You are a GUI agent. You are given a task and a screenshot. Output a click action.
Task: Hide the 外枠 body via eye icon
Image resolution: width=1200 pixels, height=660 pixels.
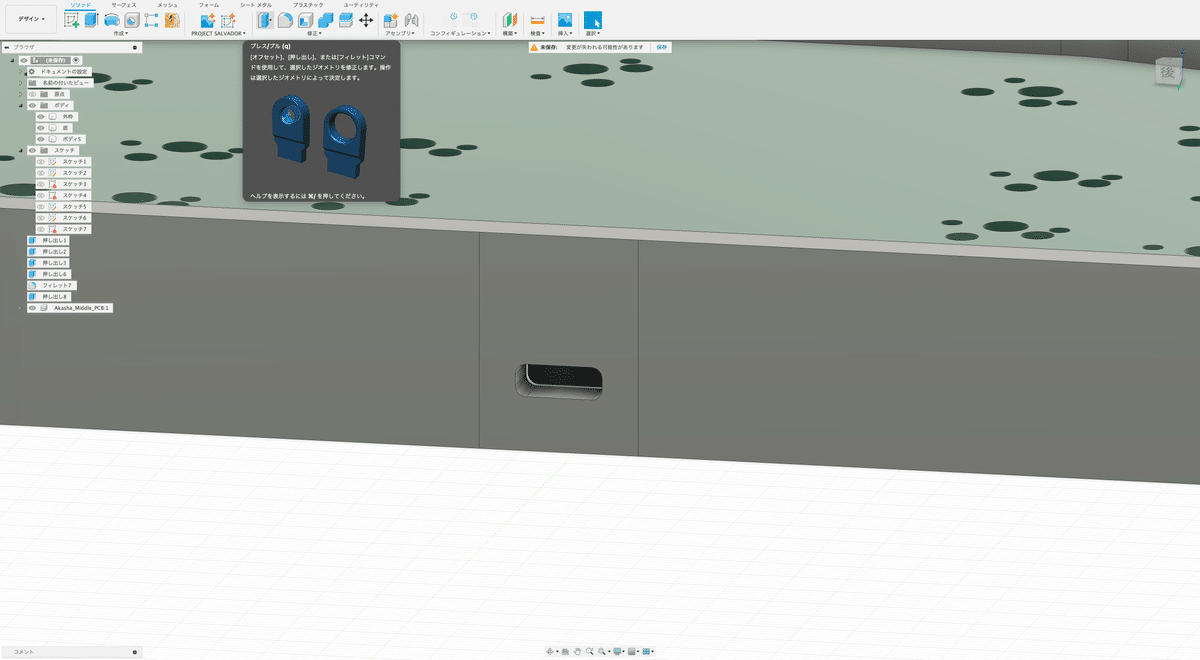(x=41, y=116)
